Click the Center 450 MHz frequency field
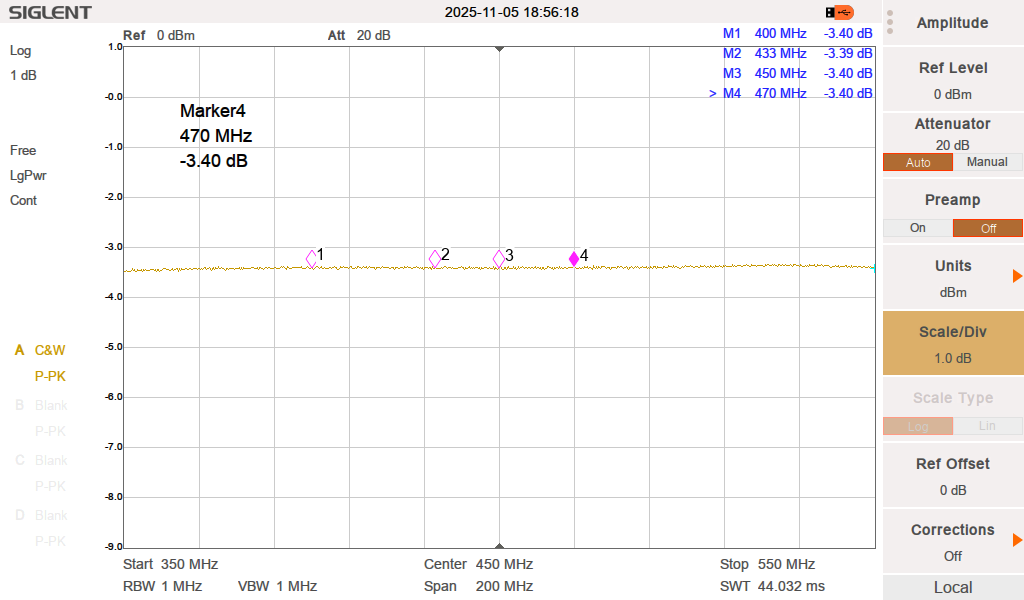Screen dimensions: 1024x600 click(478, 564)
